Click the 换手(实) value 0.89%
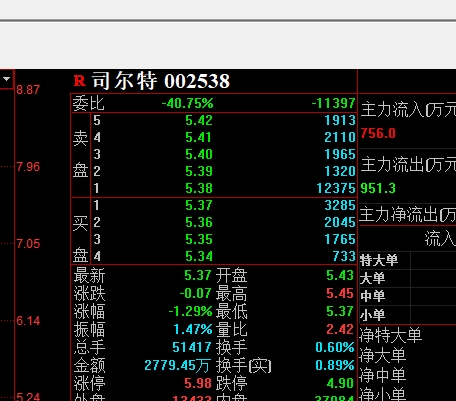Image resolution: width=456 pixels, height=401 pixels. point(335,365)
